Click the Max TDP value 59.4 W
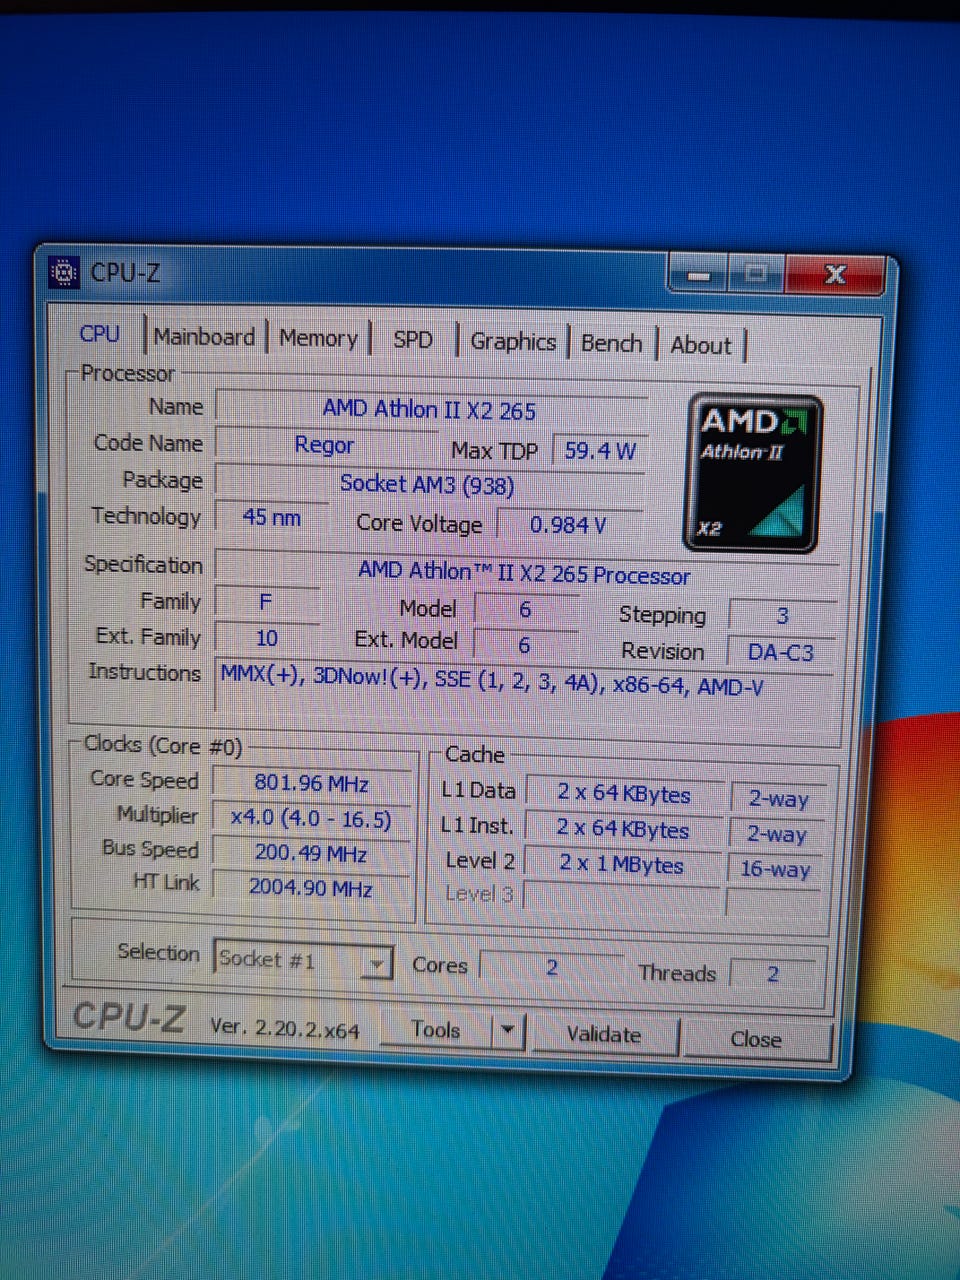The image size is (960, 1280). point(600,451)
